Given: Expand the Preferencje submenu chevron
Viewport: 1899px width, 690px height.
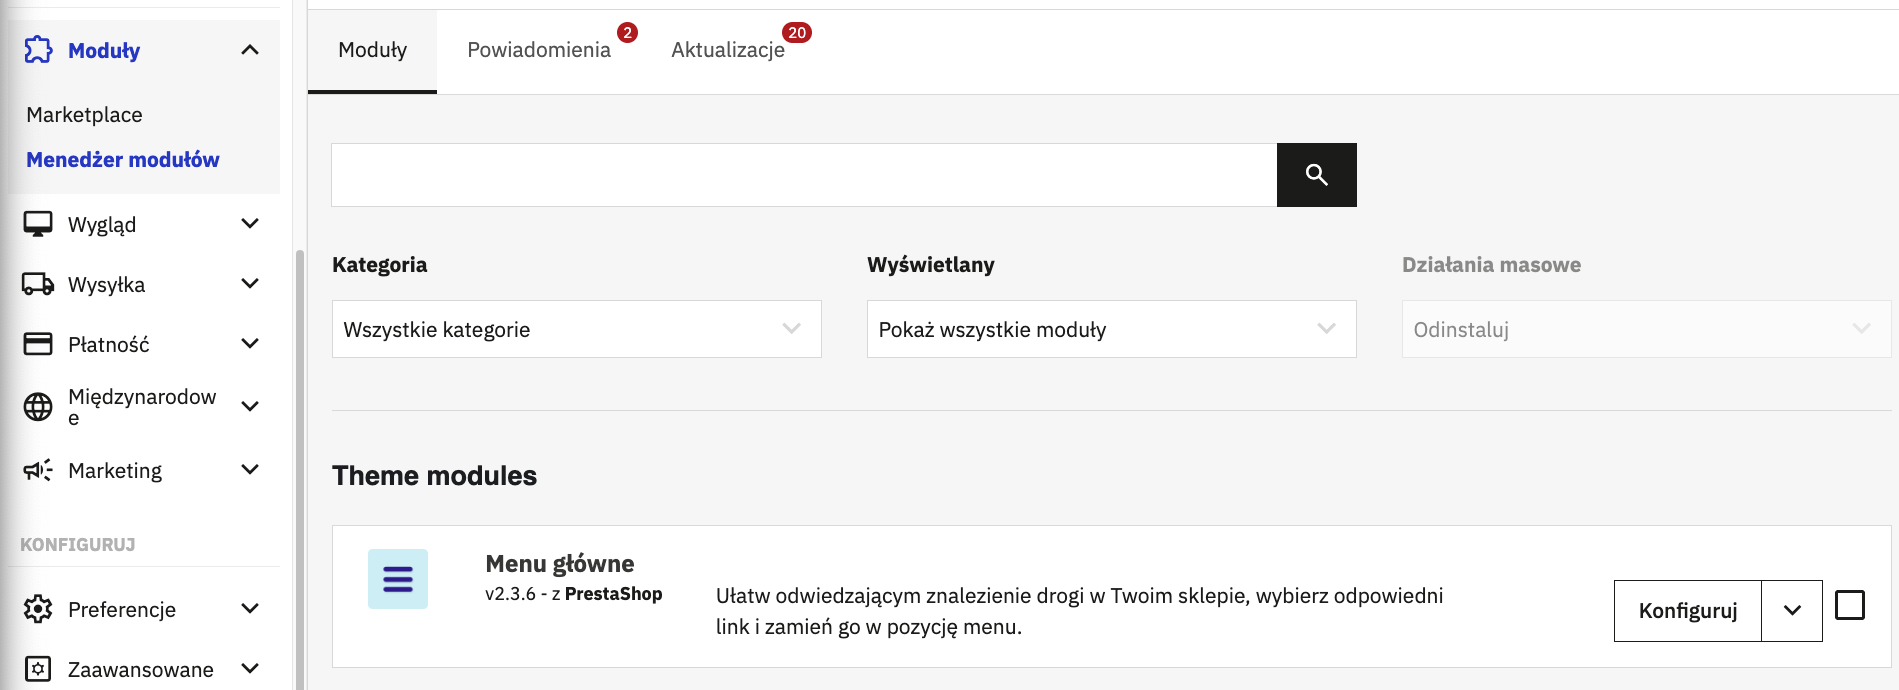Looking at the screenshot, I should pos(250,608).
